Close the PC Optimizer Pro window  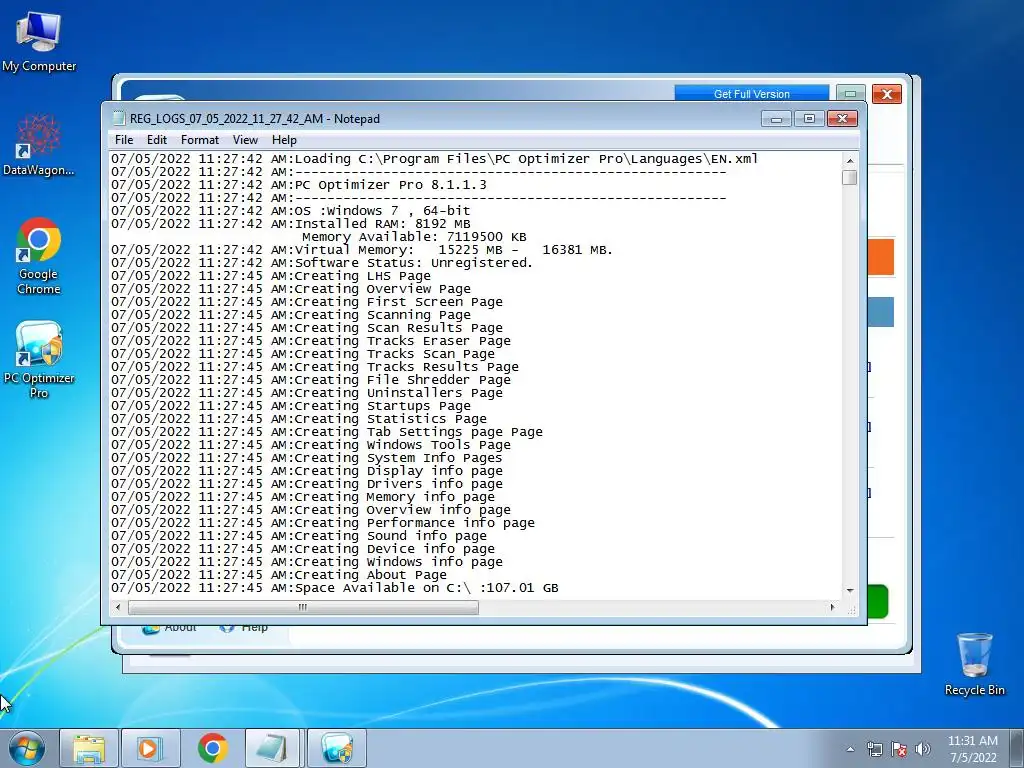887,94
